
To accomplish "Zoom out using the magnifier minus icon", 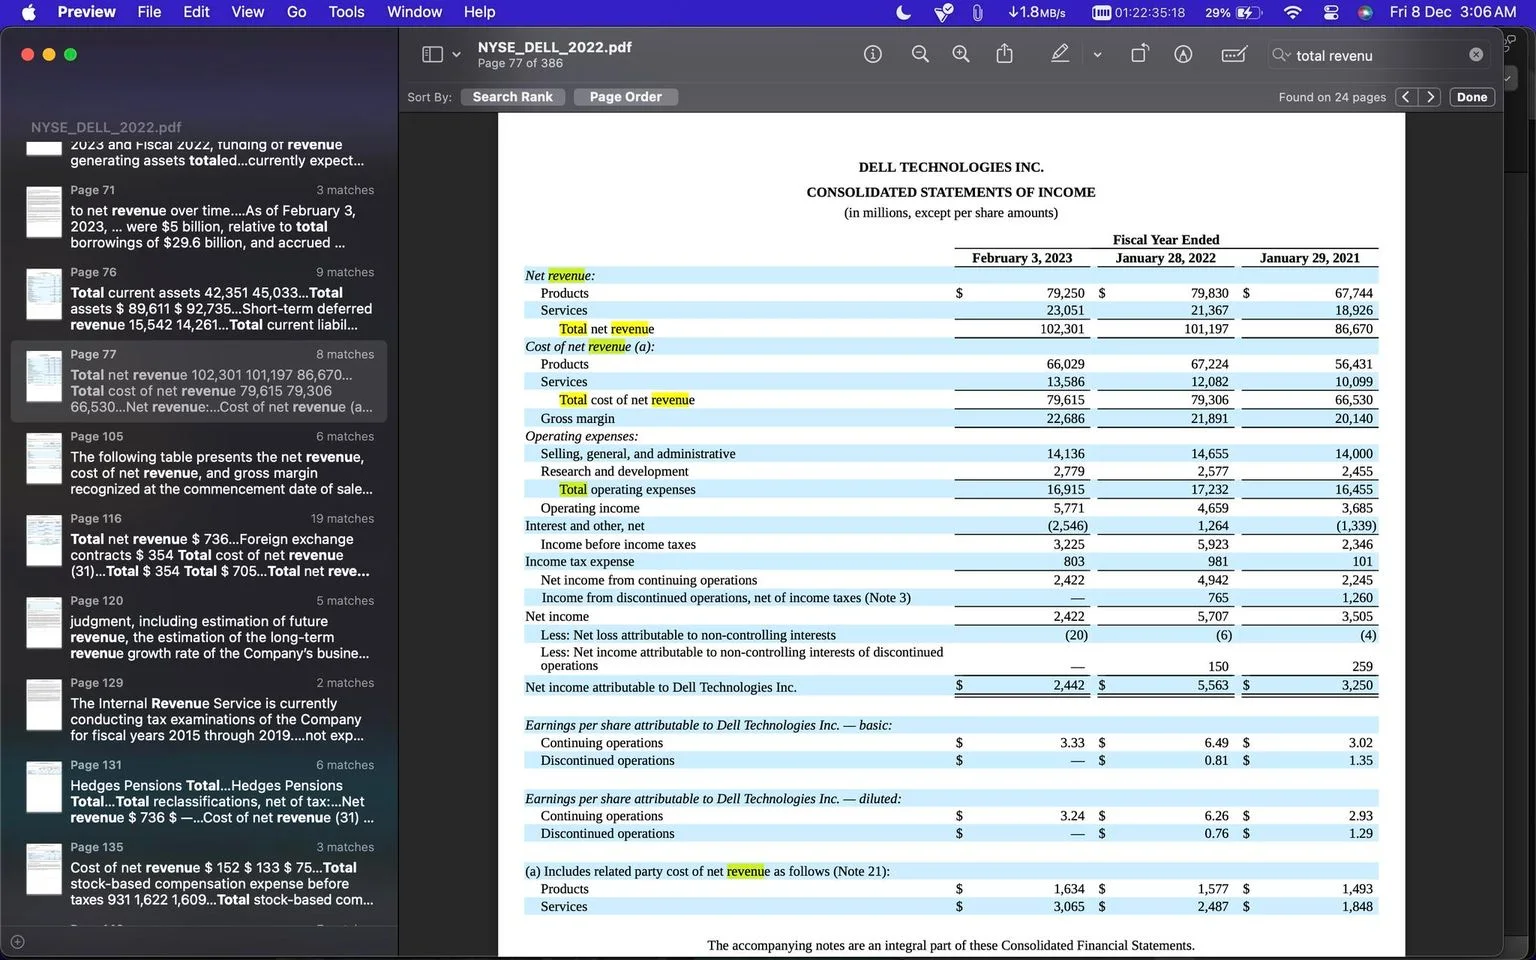I will pyautogui.click(x=920, y=54).
